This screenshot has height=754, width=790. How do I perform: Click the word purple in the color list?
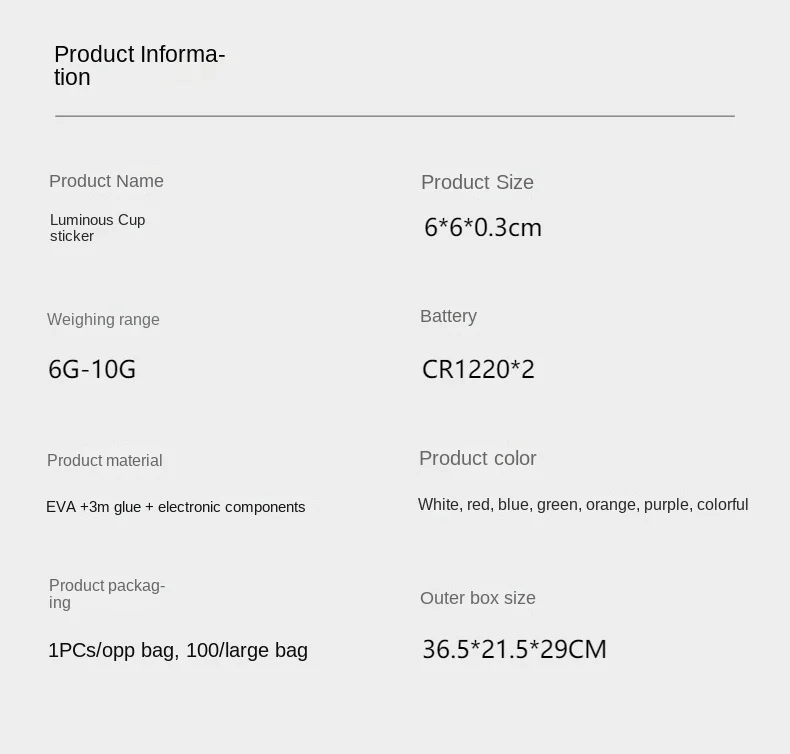(x=666, y=505)
